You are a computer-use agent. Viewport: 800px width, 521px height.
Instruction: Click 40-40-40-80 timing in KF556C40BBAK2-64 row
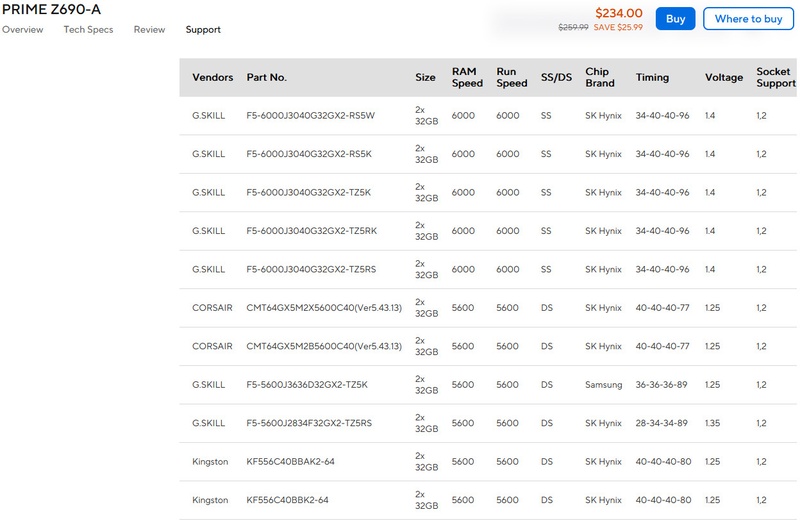663,461
